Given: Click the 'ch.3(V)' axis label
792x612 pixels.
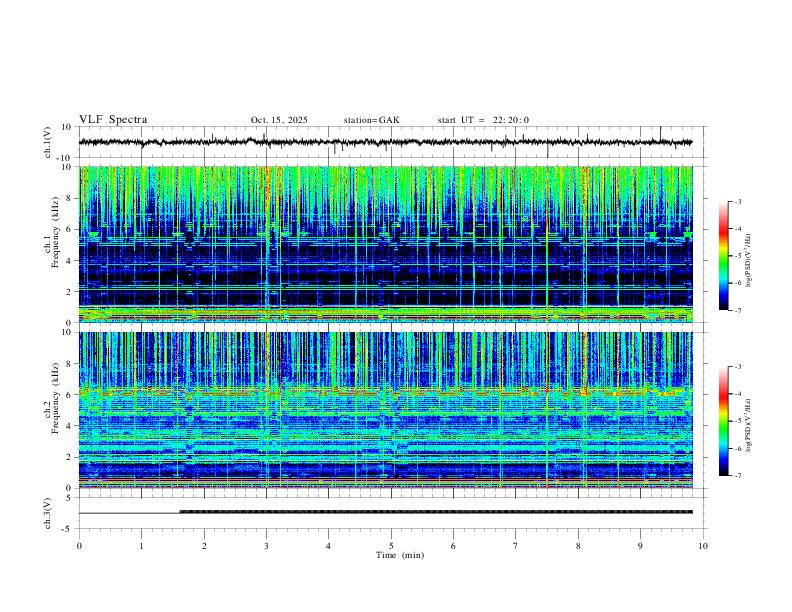Looking at the screenshot, I should 48,514.
